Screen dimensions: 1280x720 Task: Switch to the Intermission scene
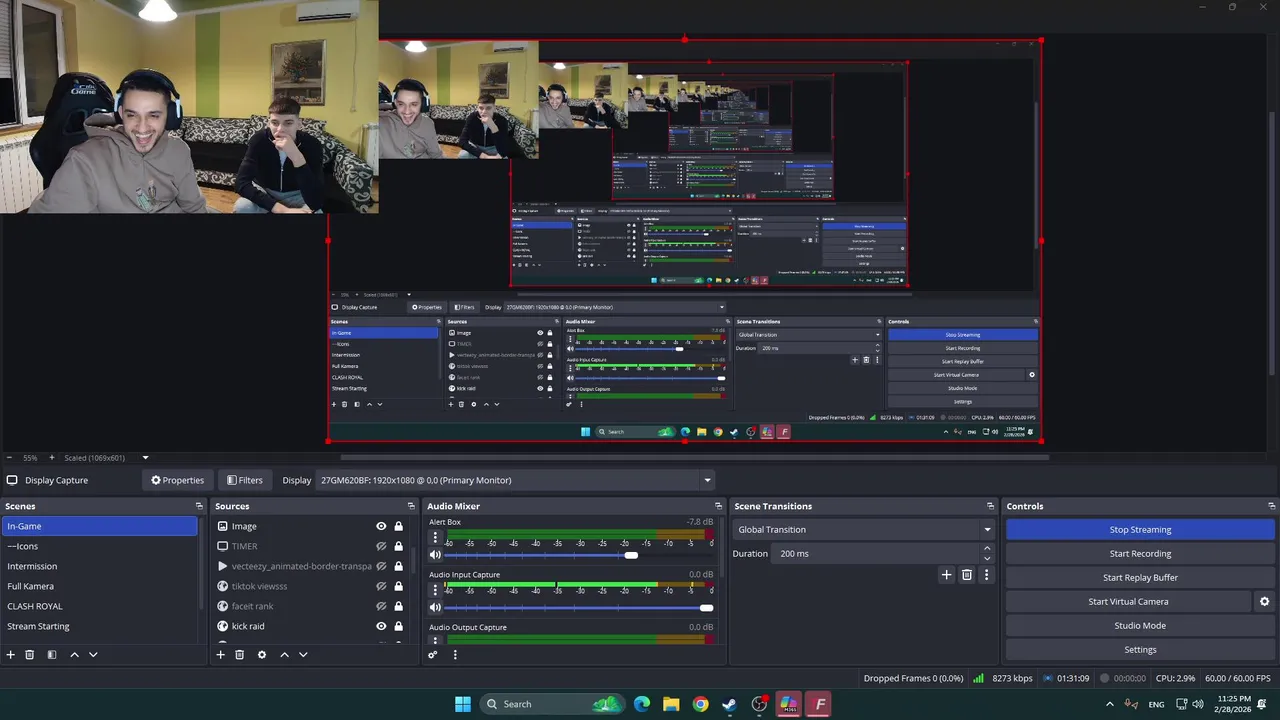point(99,566)
